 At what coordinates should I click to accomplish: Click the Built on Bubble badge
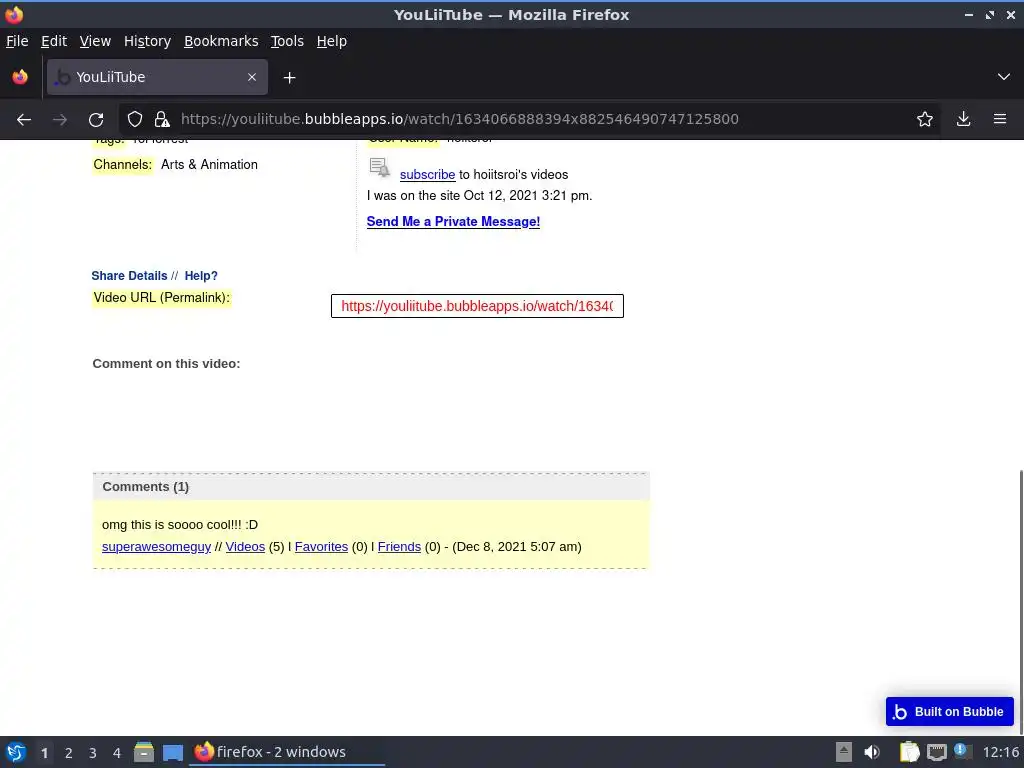950,712
